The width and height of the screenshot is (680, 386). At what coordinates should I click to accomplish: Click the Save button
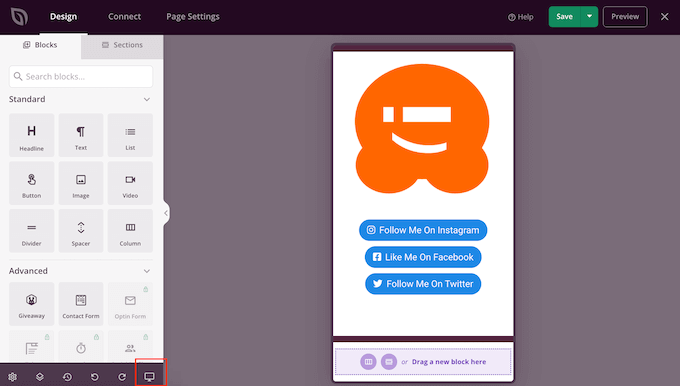(x=565, y=16)
